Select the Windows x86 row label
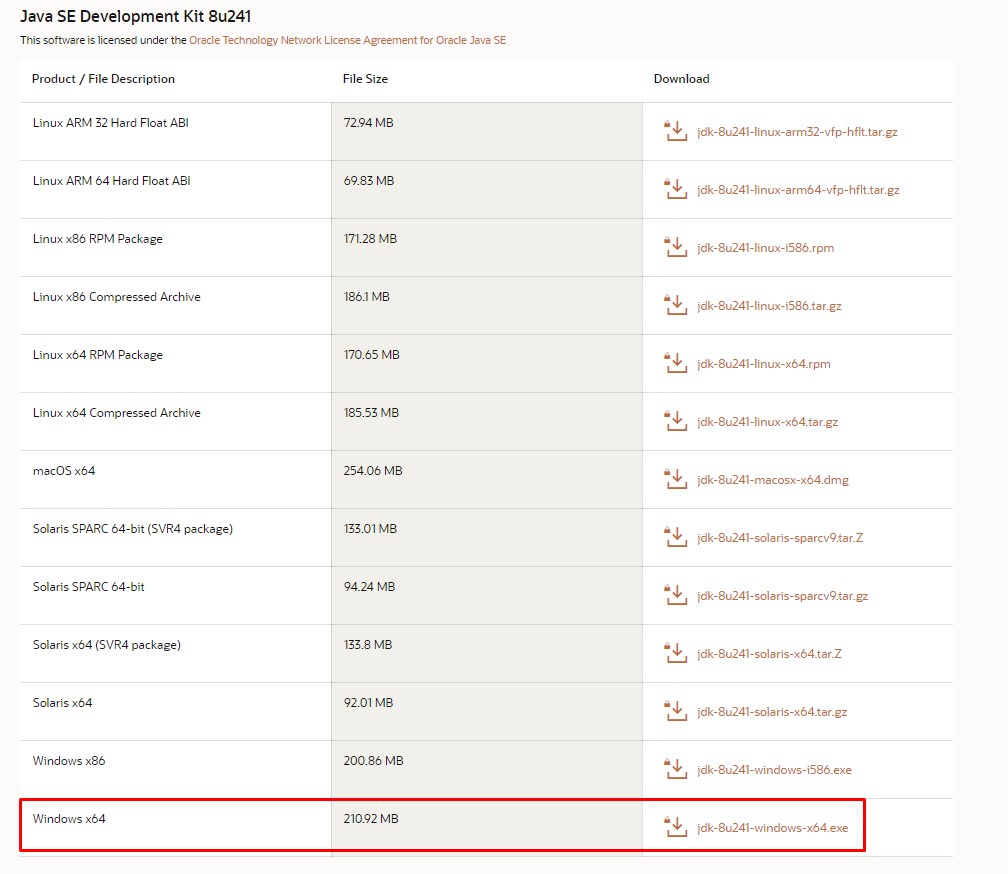 coord(69,760)
